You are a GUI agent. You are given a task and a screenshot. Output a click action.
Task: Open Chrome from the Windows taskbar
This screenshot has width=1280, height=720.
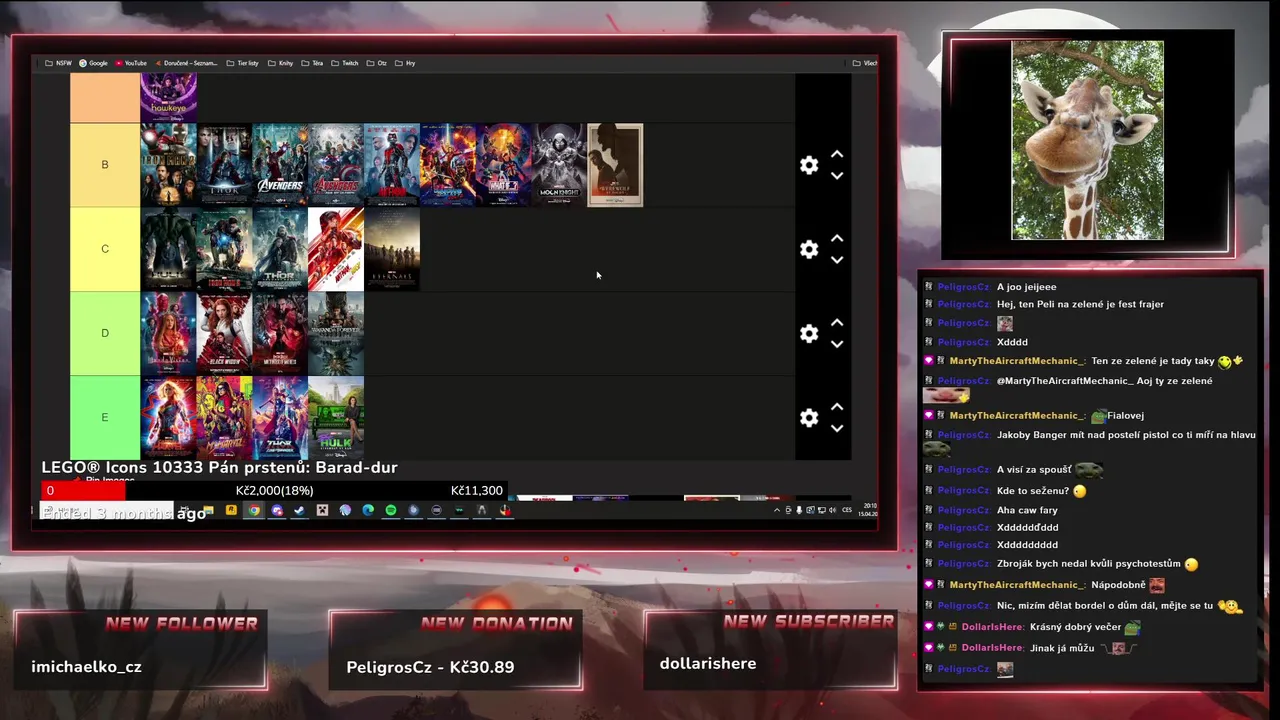pyautogui.click(x=254, y=510)
